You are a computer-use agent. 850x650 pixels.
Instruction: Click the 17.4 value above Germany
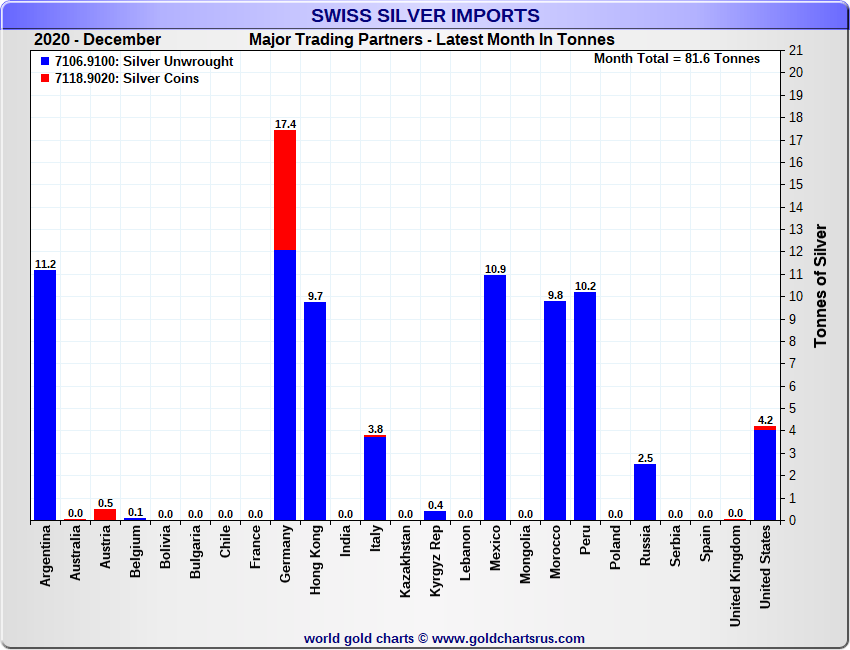[285, 124]
